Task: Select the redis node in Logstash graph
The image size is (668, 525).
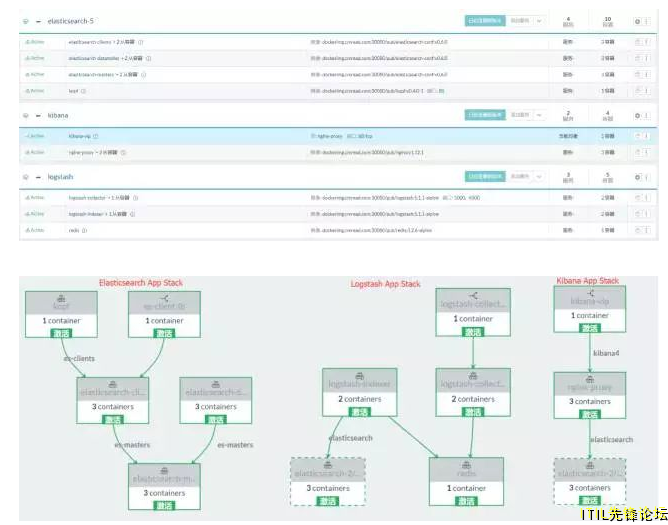Action: tap(466, 482)
